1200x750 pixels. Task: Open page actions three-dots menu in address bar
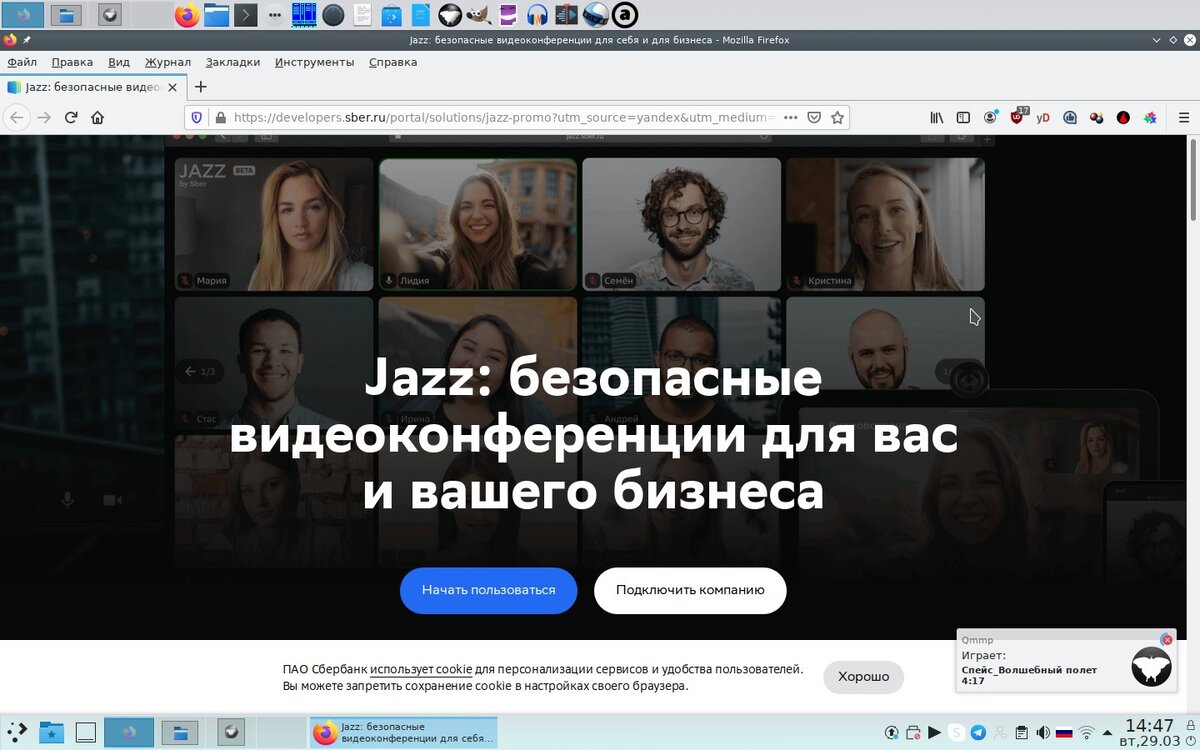(x=790, y=117)
